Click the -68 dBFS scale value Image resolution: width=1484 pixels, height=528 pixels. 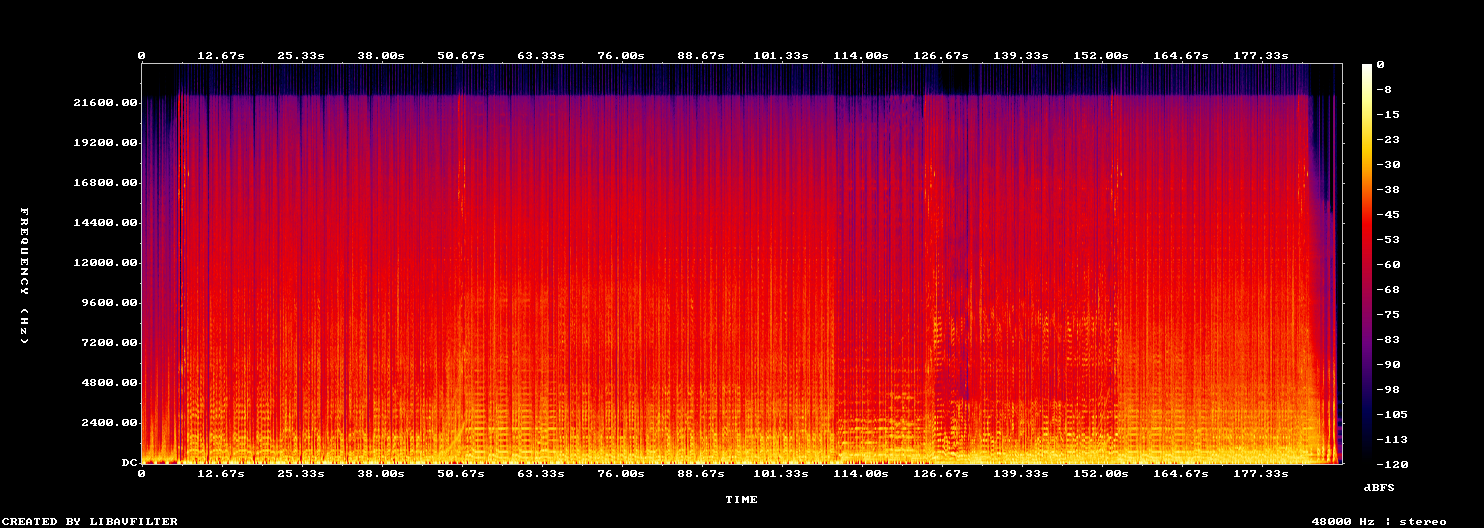click(x=1388, y=290)
